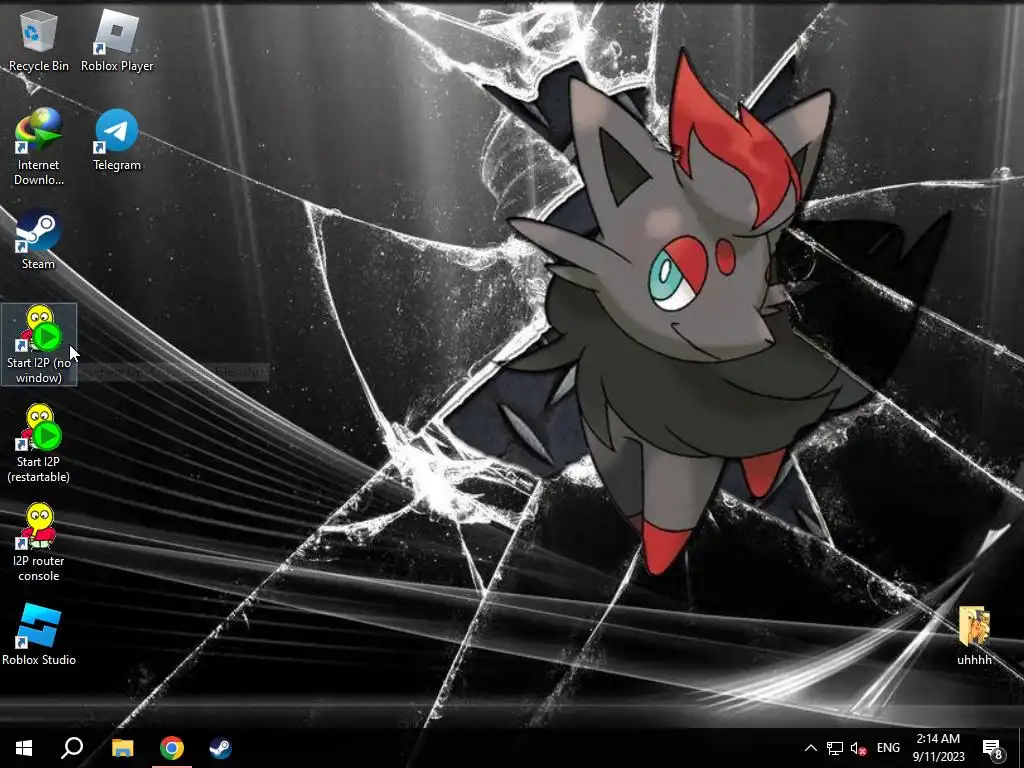Select the Internet Download Manager shortcut
Screen dimensions: 1024x768
click(39, 148)
